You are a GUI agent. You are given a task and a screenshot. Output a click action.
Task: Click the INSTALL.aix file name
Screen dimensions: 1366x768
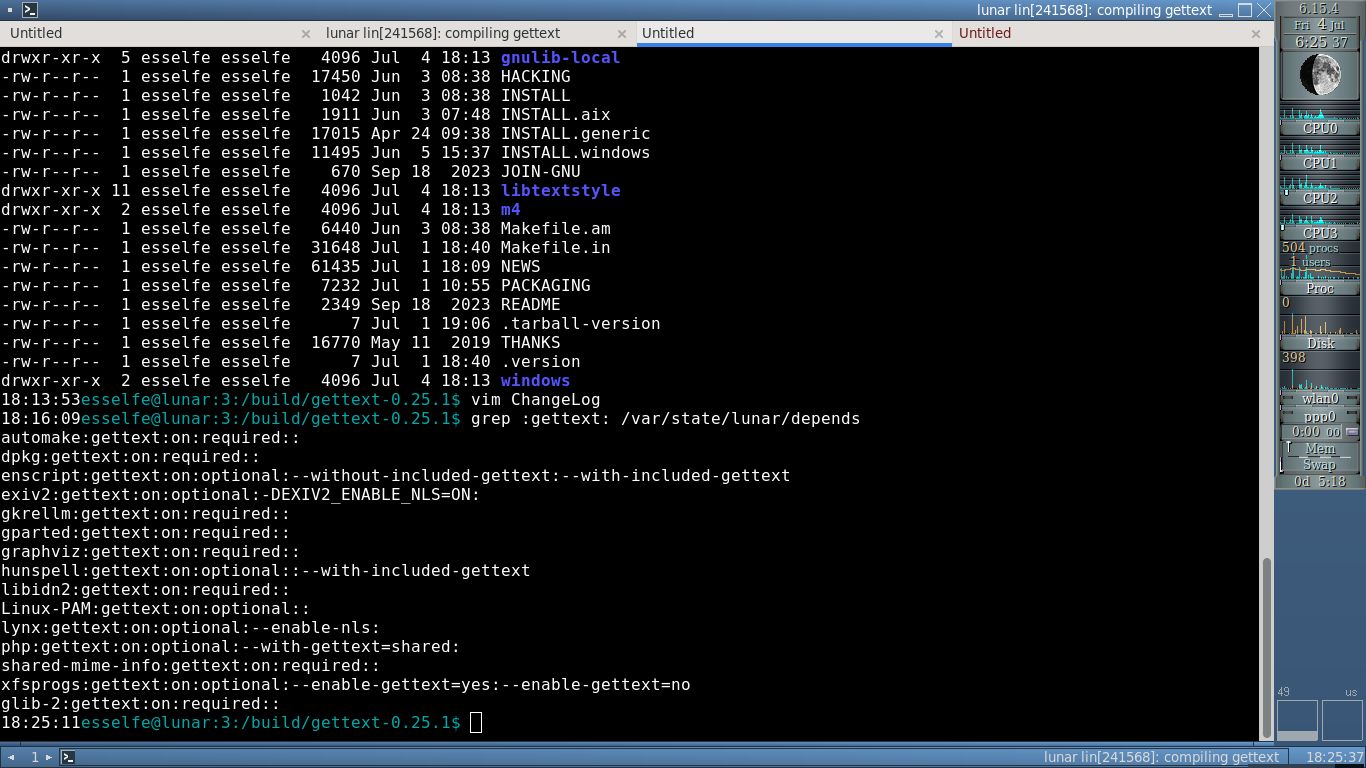click(x=555, y=115)
